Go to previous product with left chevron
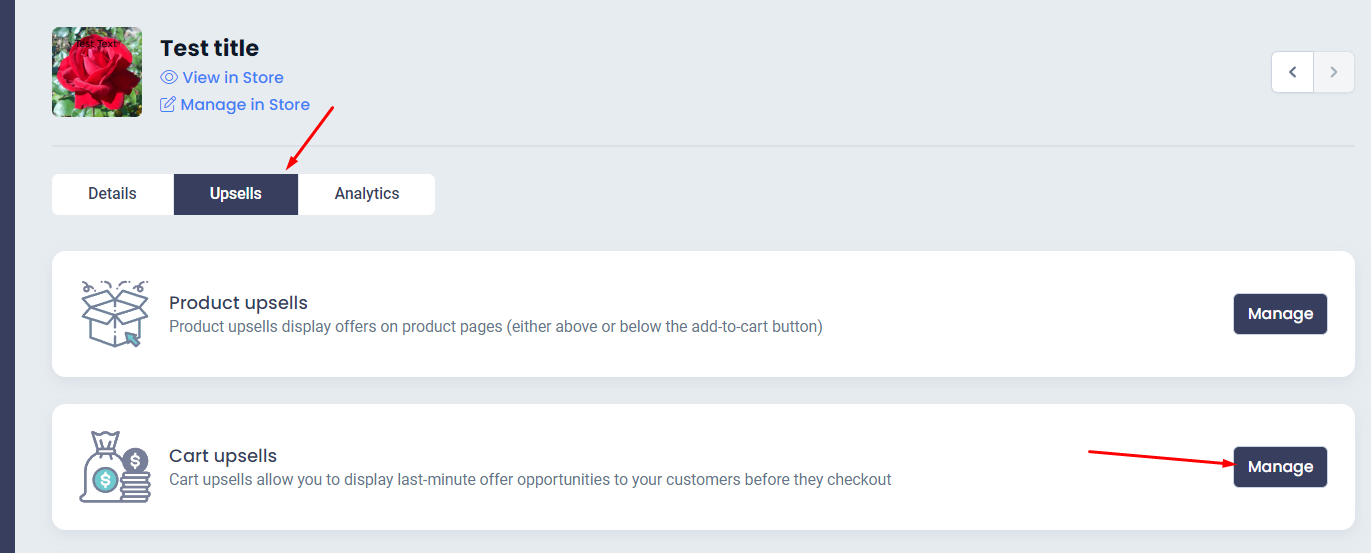Viewport: 1371px width, 553px height. coord(1293,72)
